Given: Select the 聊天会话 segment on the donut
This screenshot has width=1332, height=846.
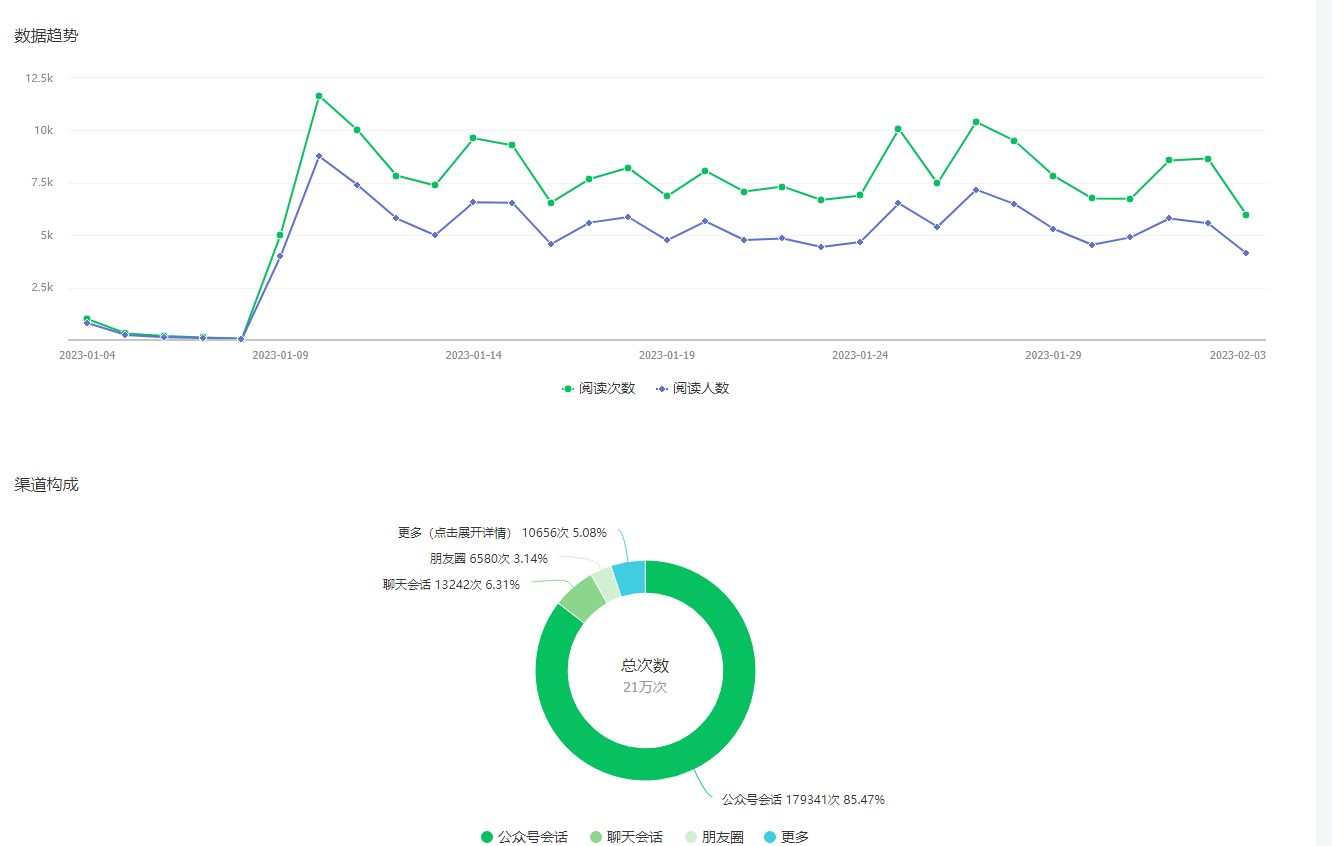Looking at the screenshot, I should pyautogui.click(x=582, y=597).
